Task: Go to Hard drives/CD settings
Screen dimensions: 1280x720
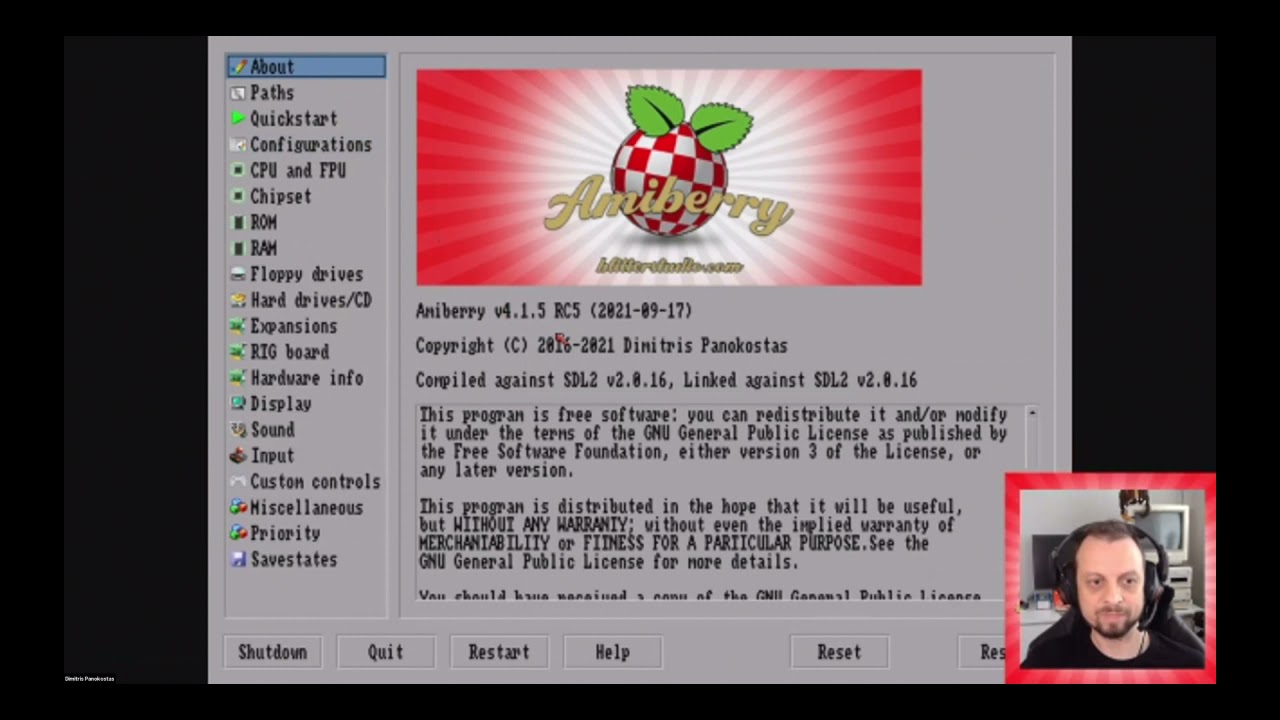Action: click(x=306, y=300)
